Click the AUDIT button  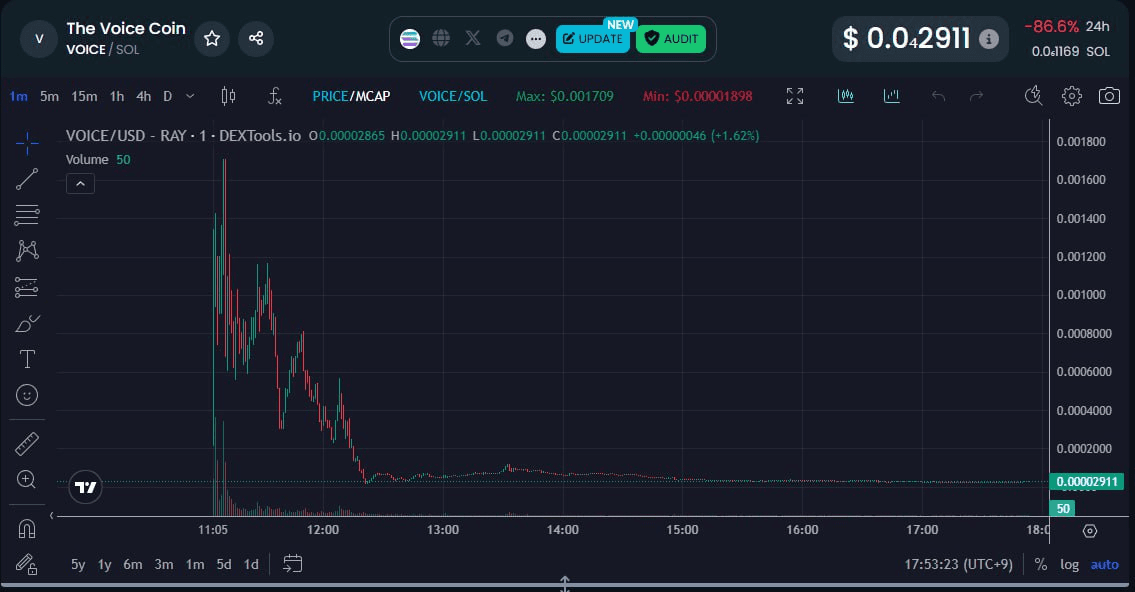point(671,38)
